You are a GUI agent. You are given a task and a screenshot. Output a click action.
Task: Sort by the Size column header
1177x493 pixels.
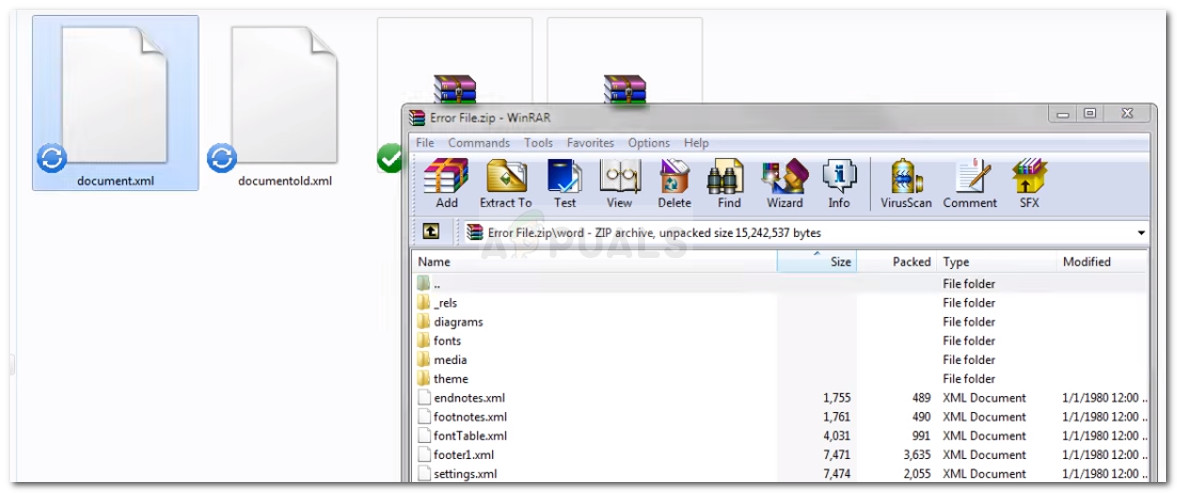(817, 262)
